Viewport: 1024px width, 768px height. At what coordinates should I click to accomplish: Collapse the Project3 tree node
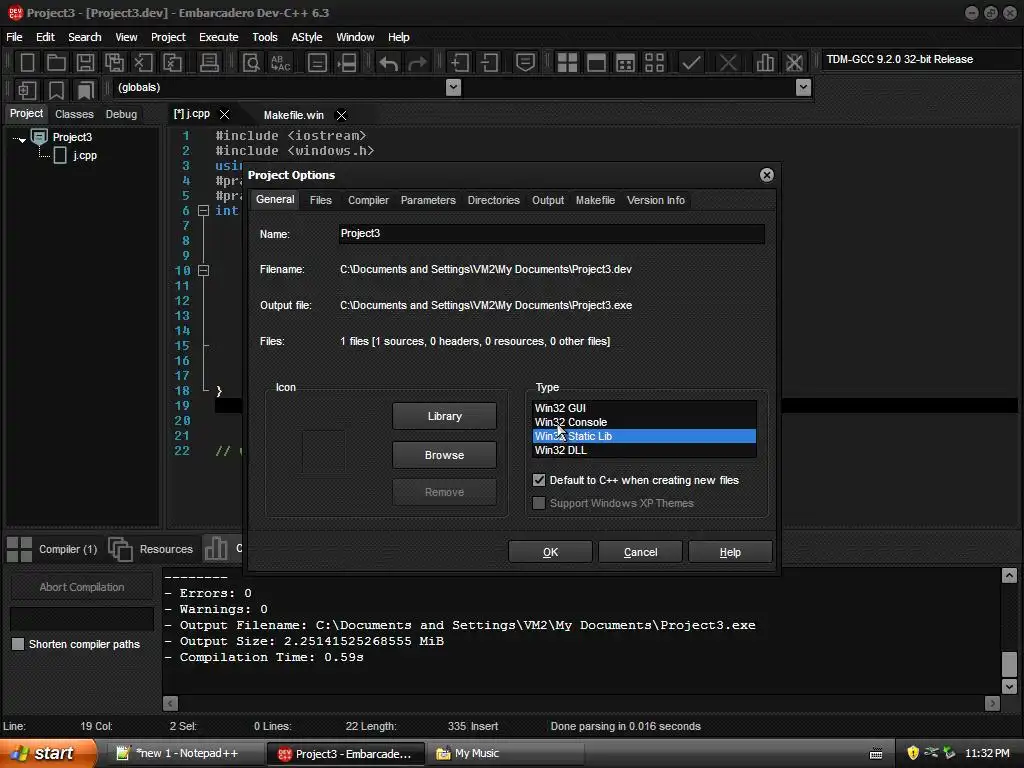(x=22, y=139)
